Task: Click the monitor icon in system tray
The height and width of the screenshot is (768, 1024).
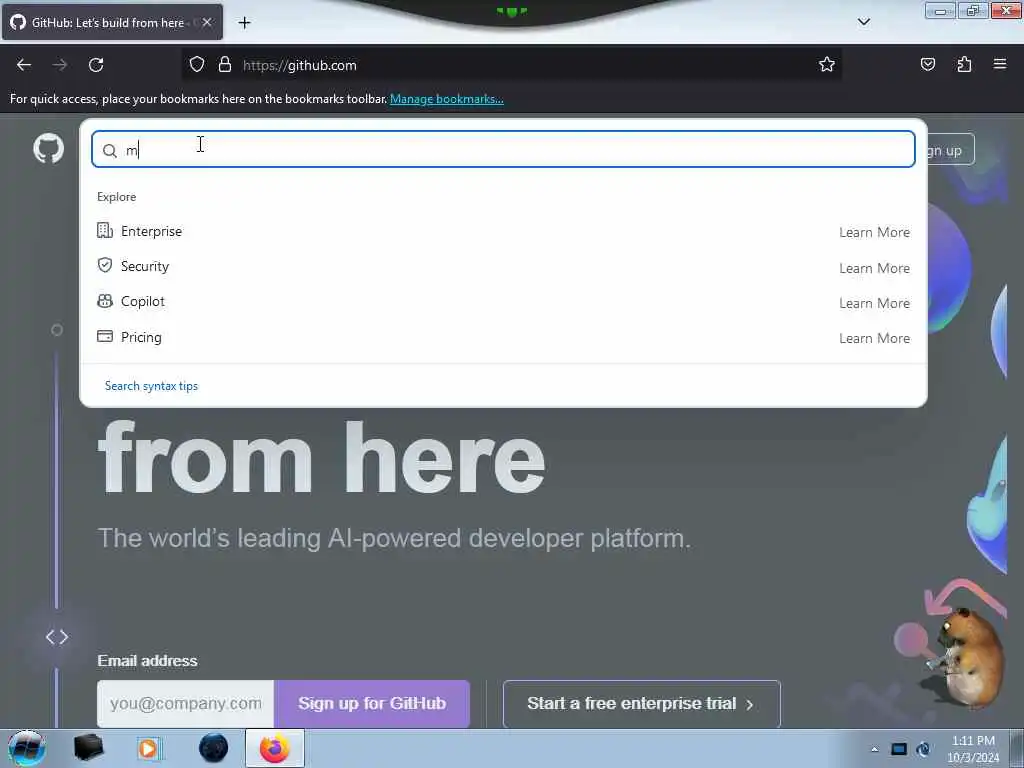Action: coord(899,749)
